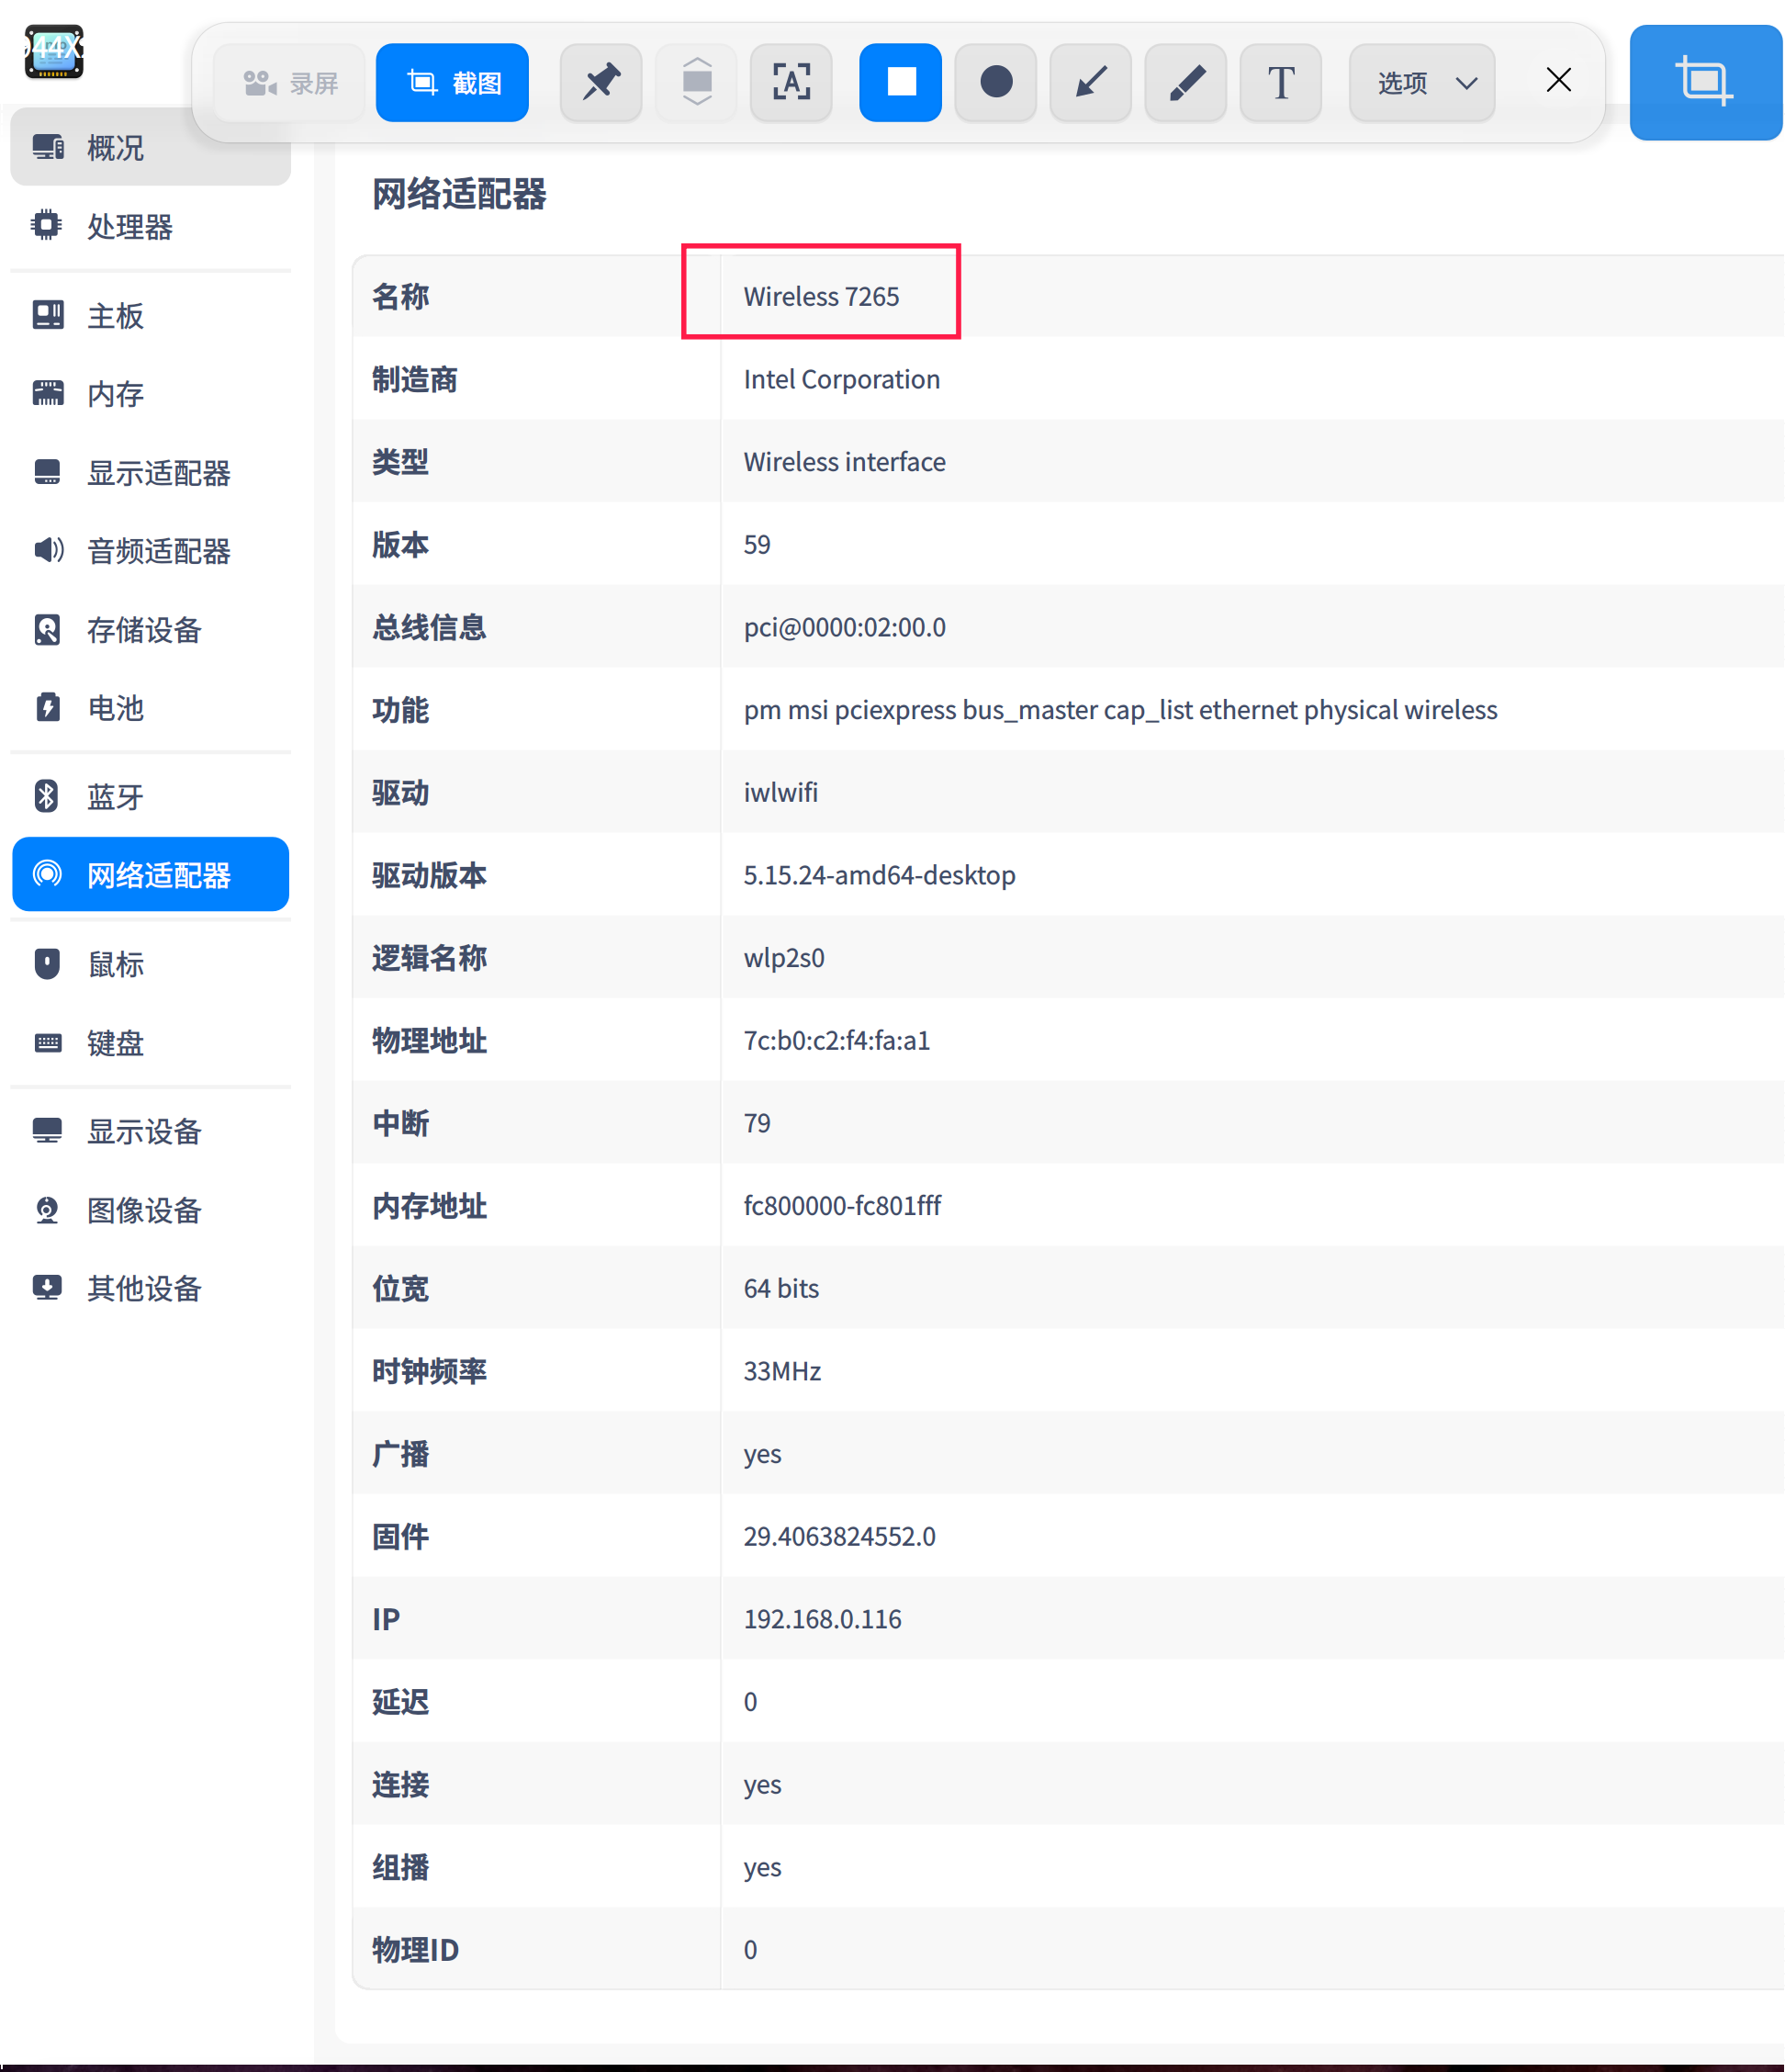1785x2072 pixels.
Task: Activate the OCR text recognition tool
Action: [x=790, y=82]
